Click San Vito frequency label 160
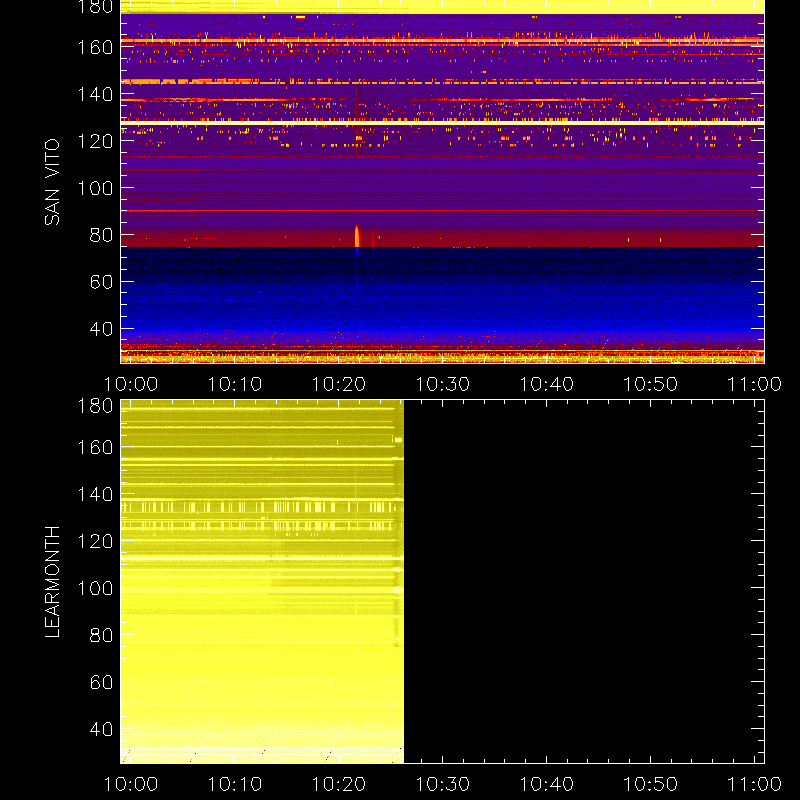 [95, 47]
